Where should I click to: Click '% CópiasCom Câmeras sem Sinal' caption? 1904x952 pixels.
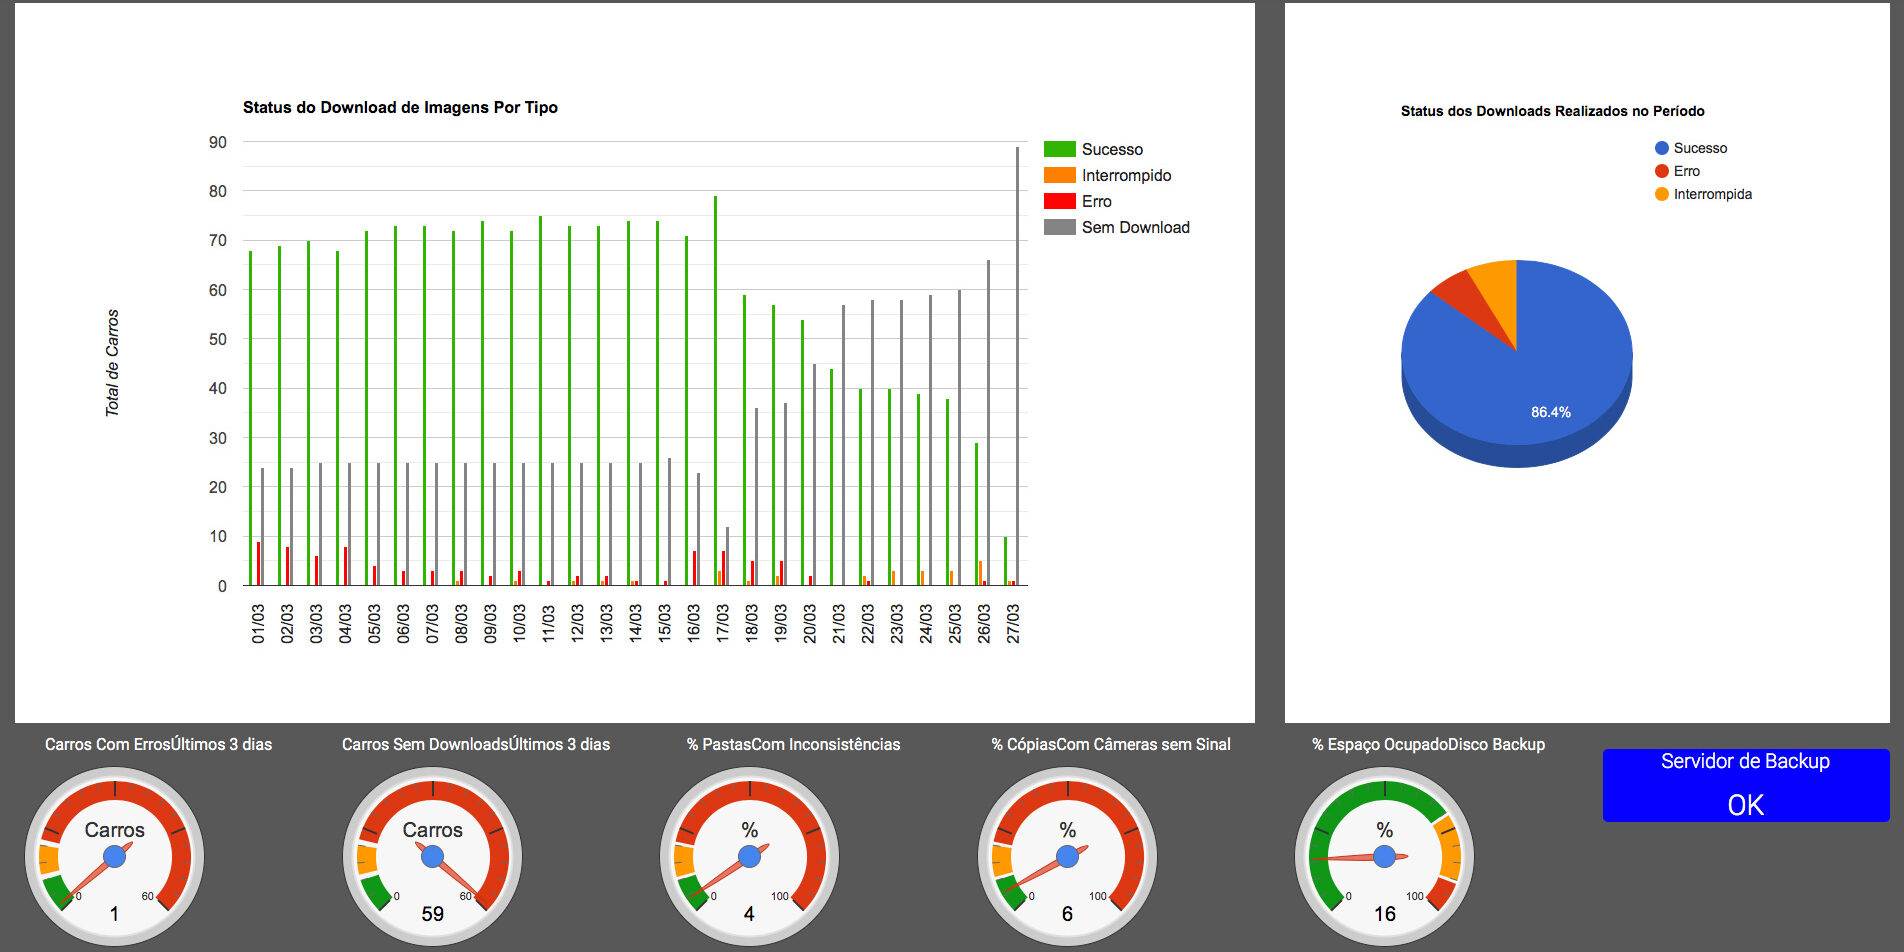tap(1111, 744)
